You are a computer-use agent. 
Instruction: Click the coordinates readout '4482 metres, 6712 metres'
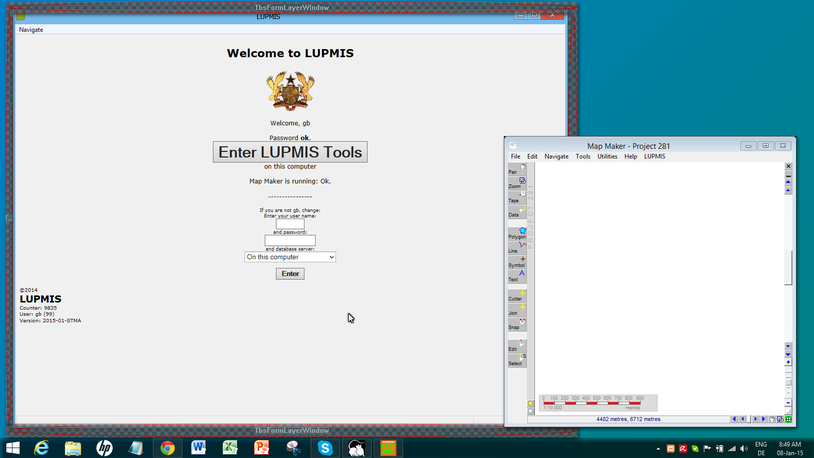[628, 419]
